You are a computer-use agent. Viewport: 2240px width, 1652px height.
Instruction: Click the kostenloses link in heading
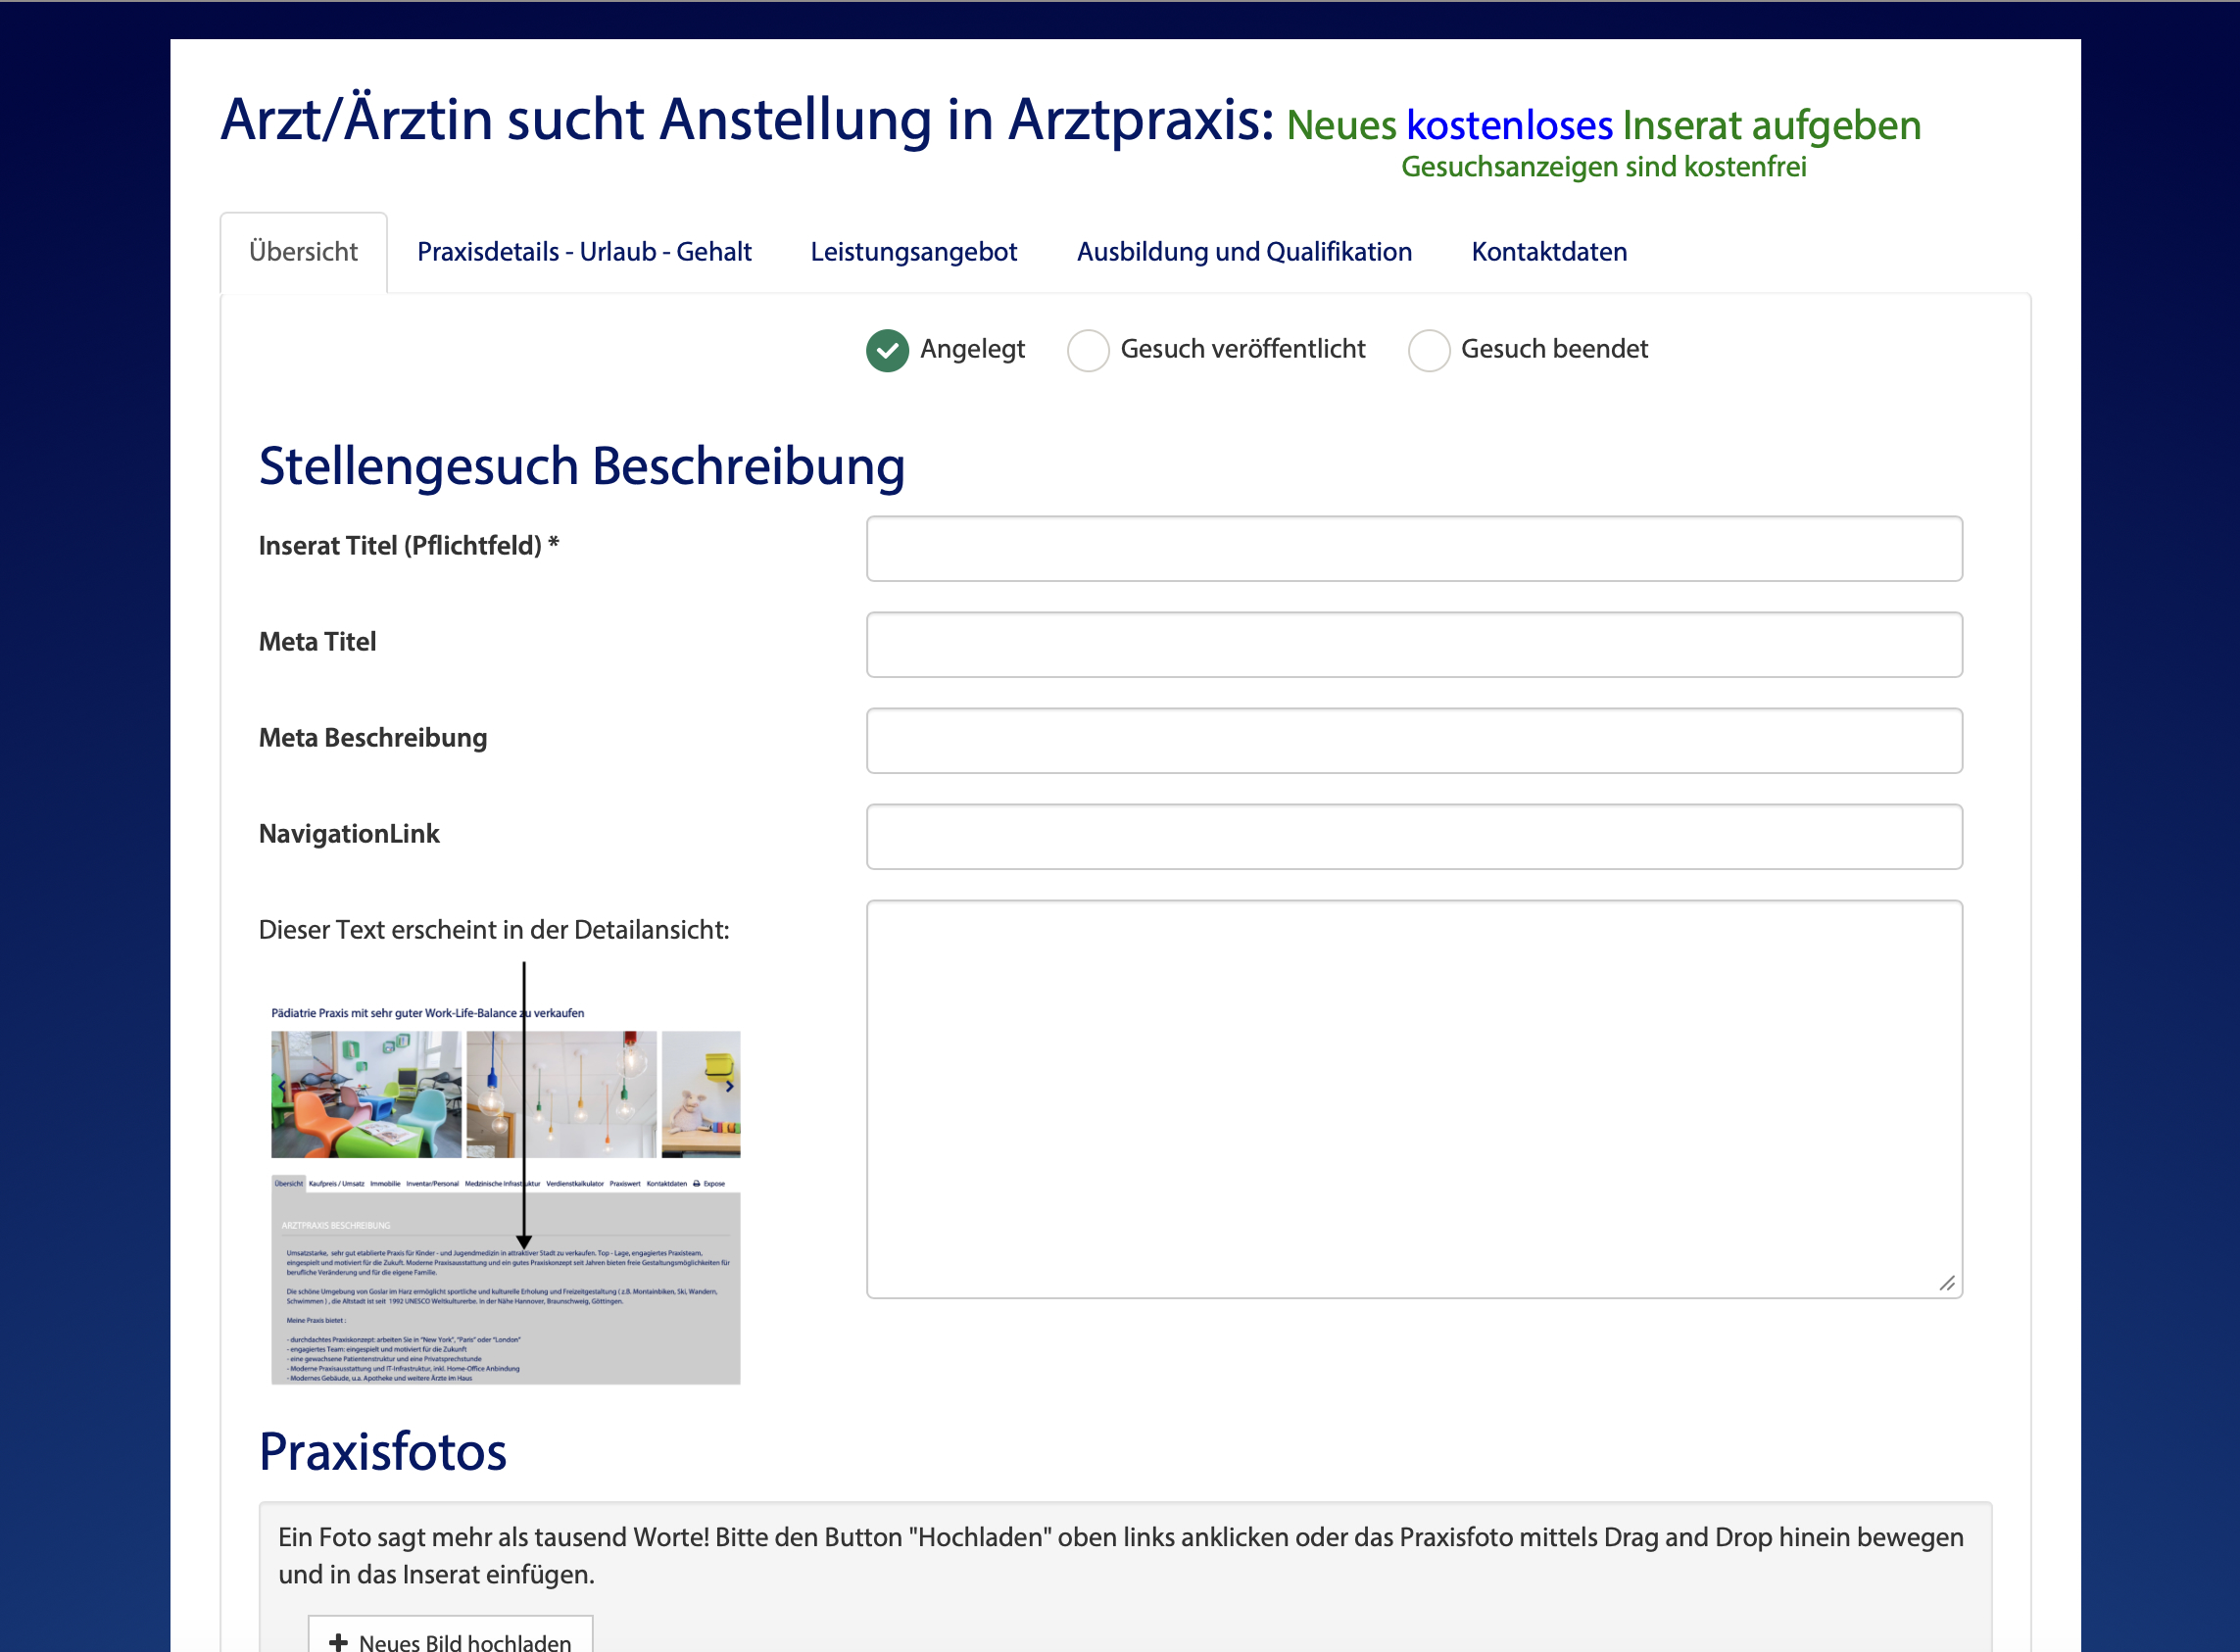click(x=1508, y=126)
